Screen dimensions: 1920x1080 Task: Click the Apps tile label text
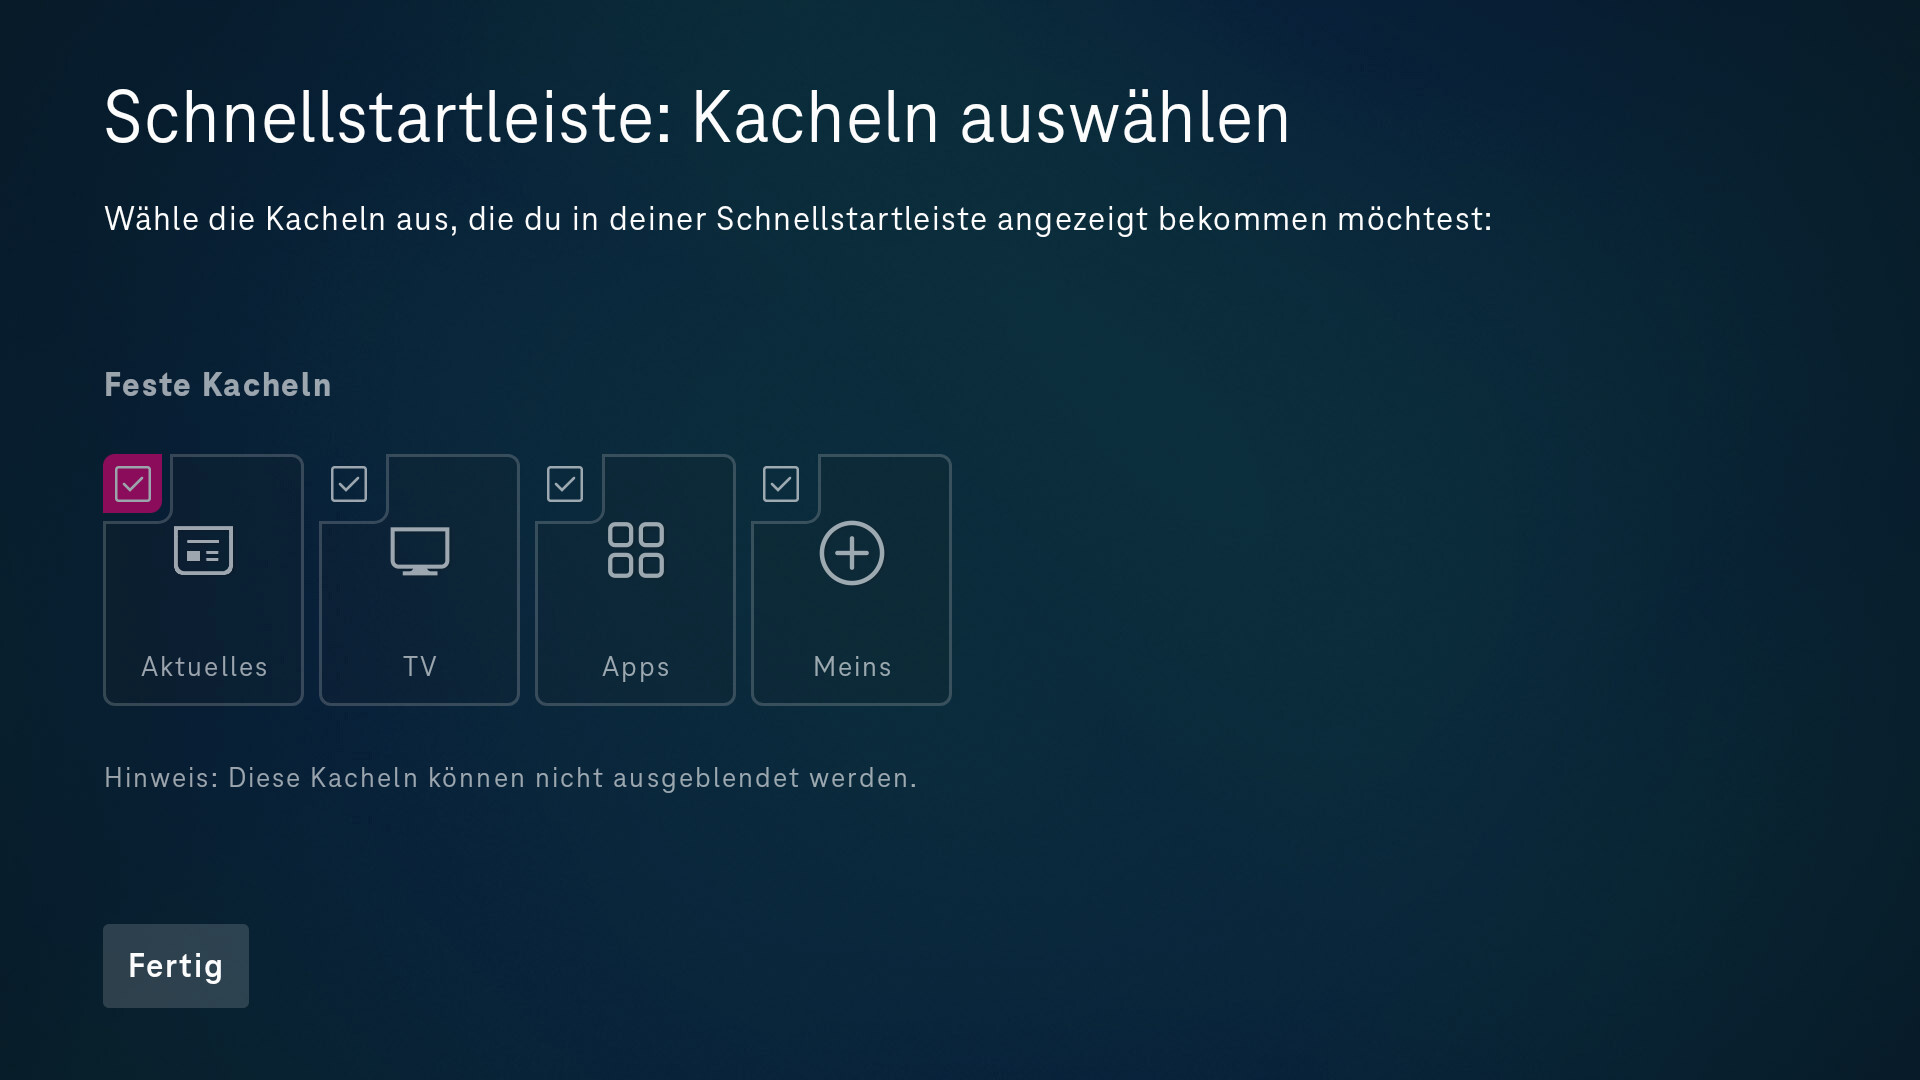(635, 666)
